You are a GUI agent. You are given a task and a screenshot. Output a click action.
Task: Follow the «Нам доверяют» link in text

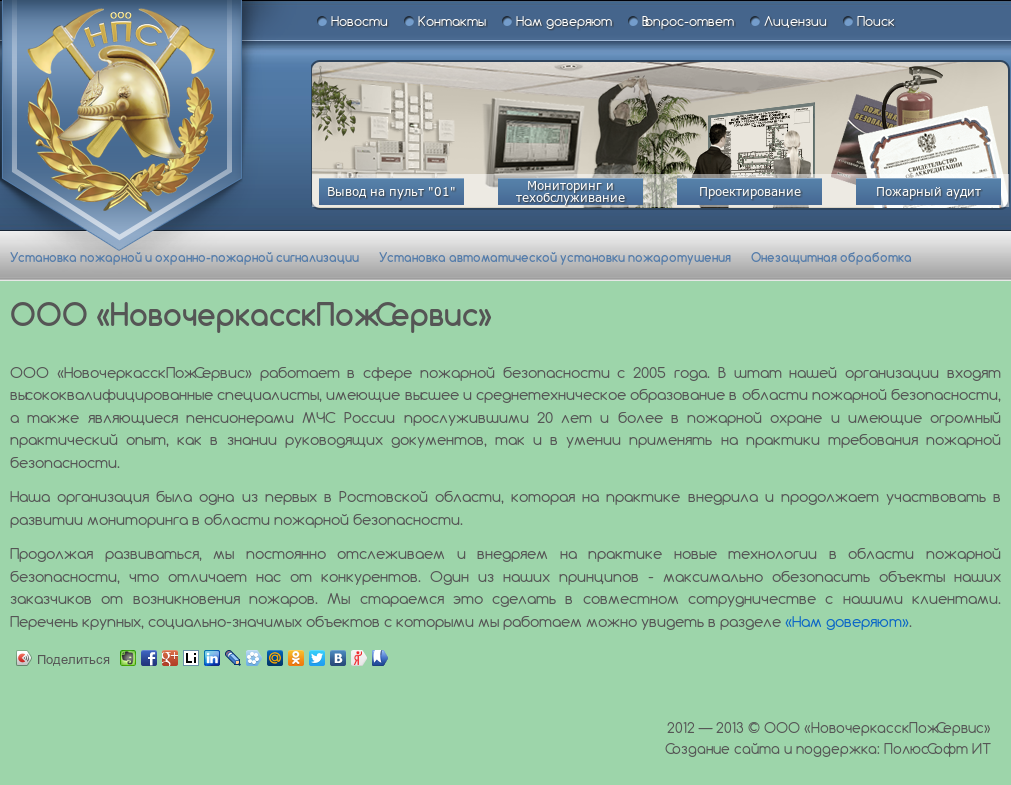click(847, 622)
